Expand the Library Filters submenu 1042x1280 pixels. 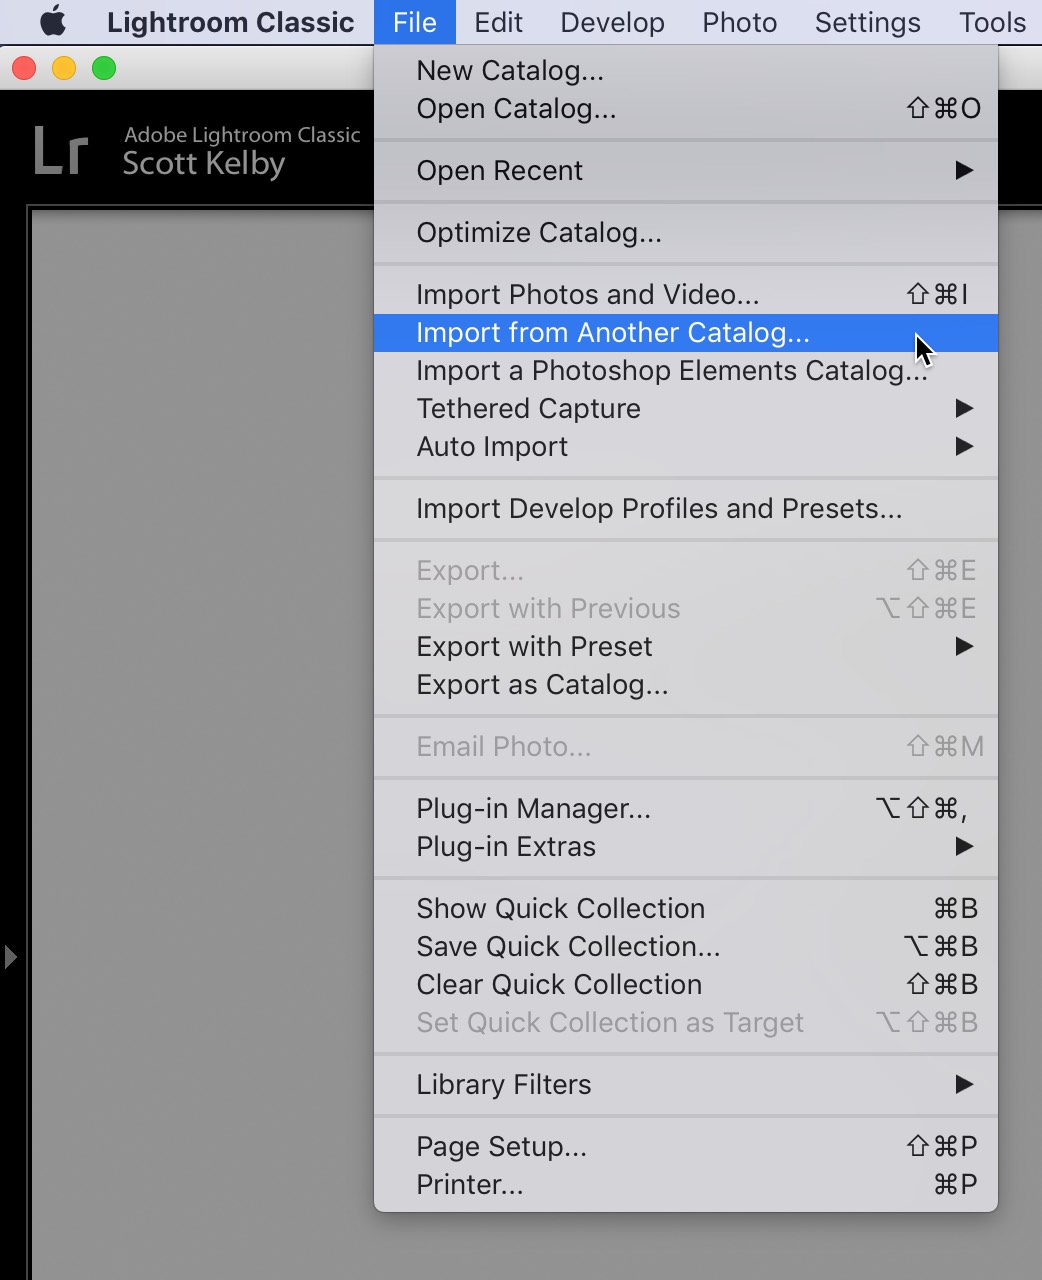pos(686,1085)
